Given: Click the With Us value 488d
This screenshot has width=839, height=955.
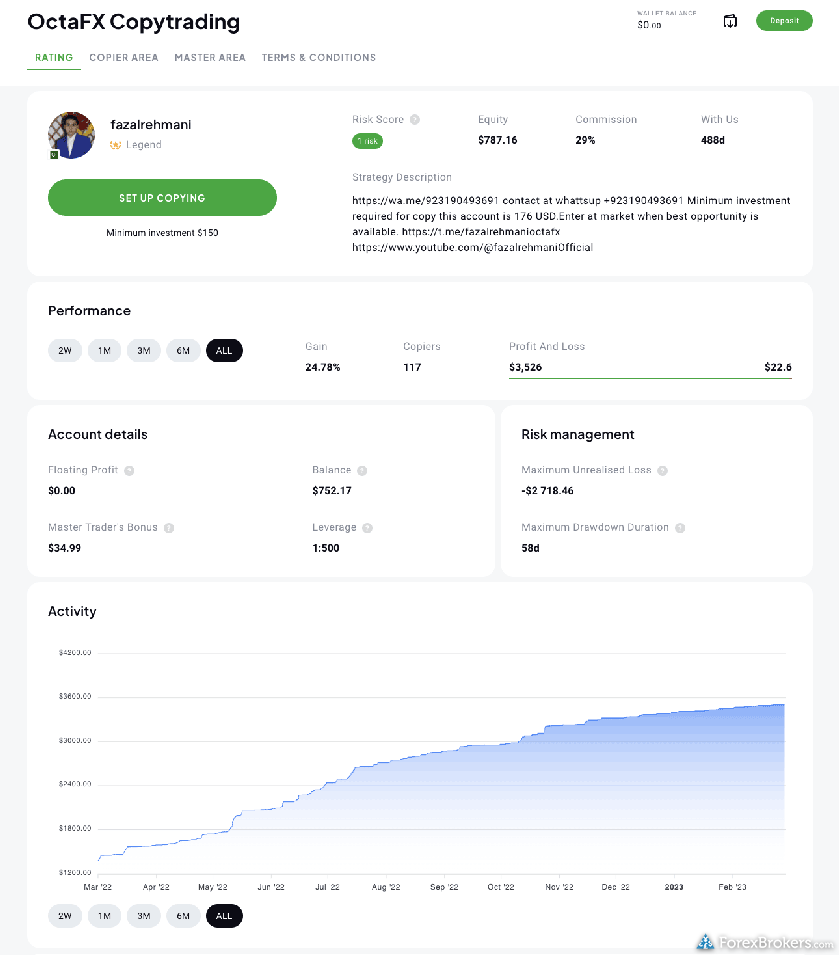Looking at the screenshot, I should tap(712, 140).
